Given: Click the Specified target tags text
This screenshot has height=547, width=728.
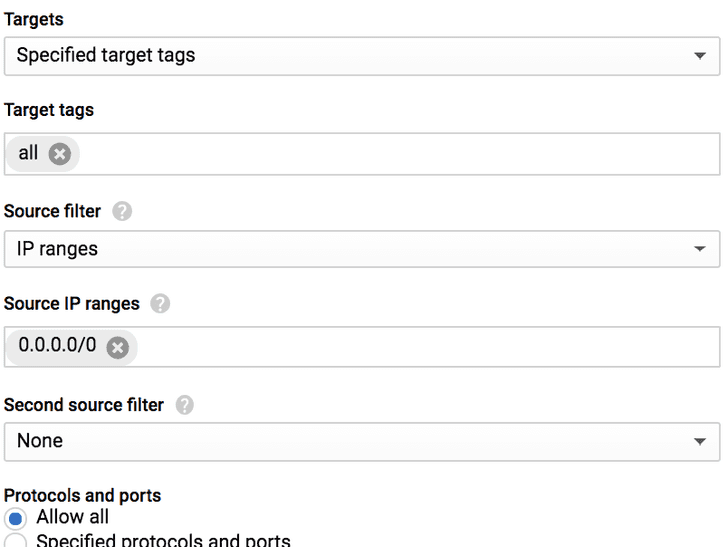Looking at the screenshot, I should [x=105, y=56].
